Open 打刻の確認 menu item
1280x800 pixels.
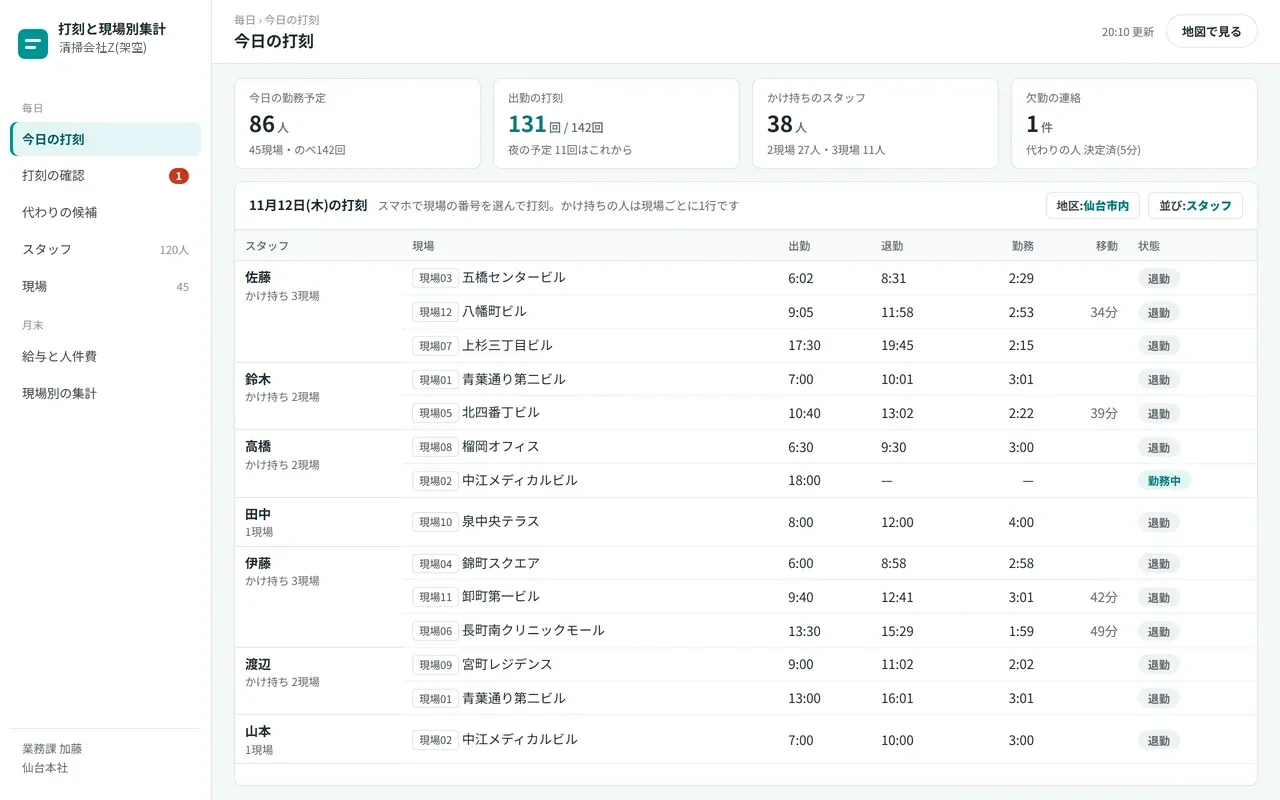click(105, 176)
